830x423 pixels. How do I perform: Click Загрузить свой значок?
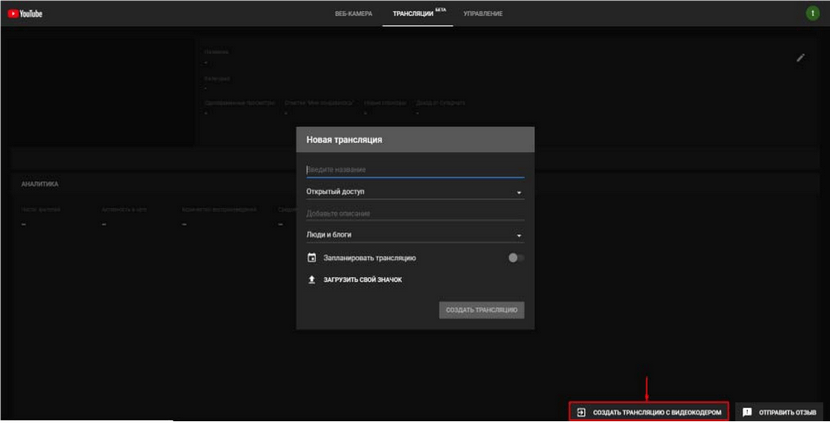[x=363, y=280]
